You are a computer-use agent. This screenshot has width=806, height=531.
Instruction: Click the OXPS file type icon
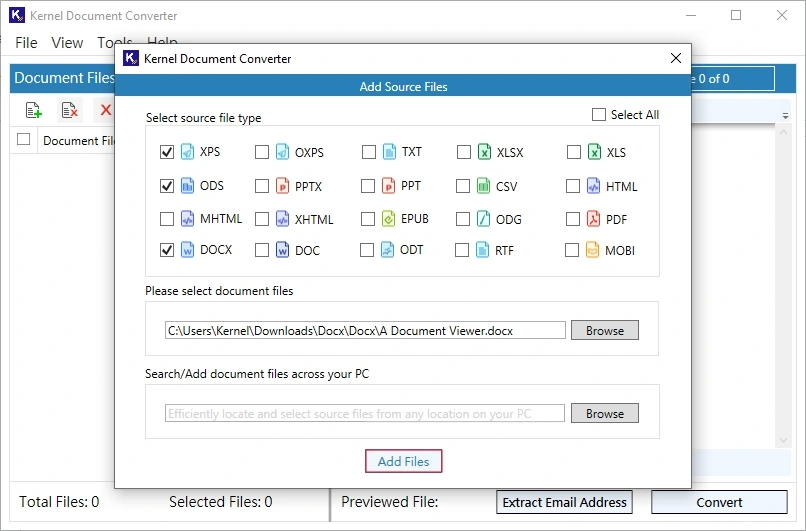click(x=282, y=152)
